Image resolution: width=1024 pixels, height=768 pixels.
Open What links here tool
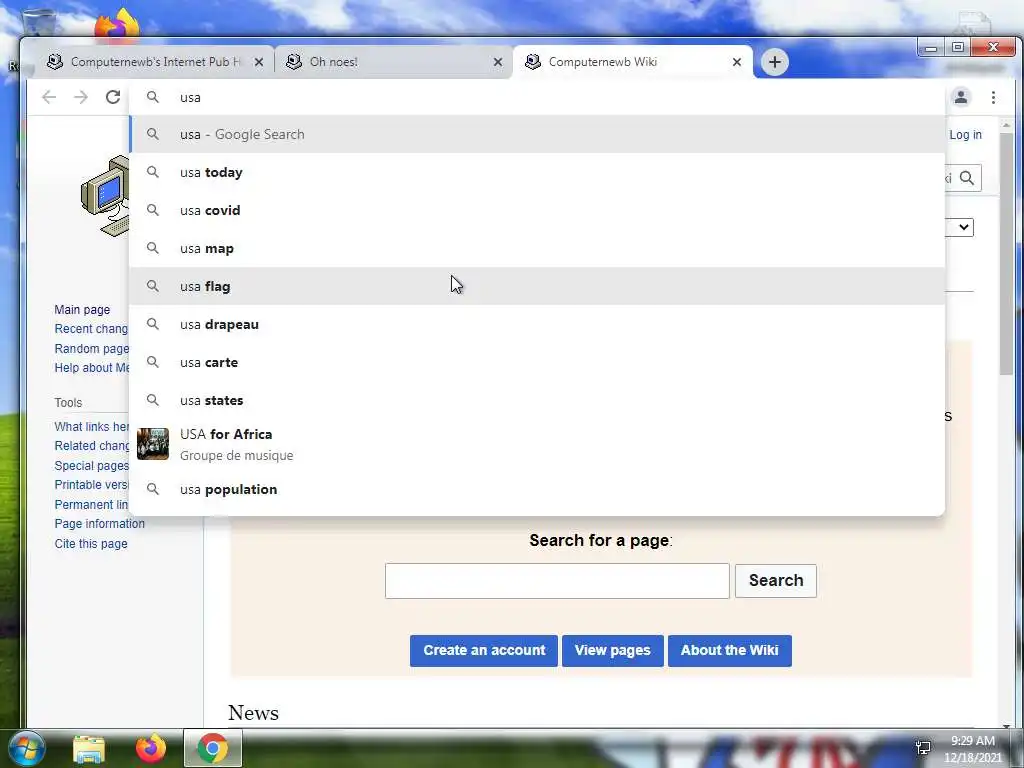click(x=92, y=426)
